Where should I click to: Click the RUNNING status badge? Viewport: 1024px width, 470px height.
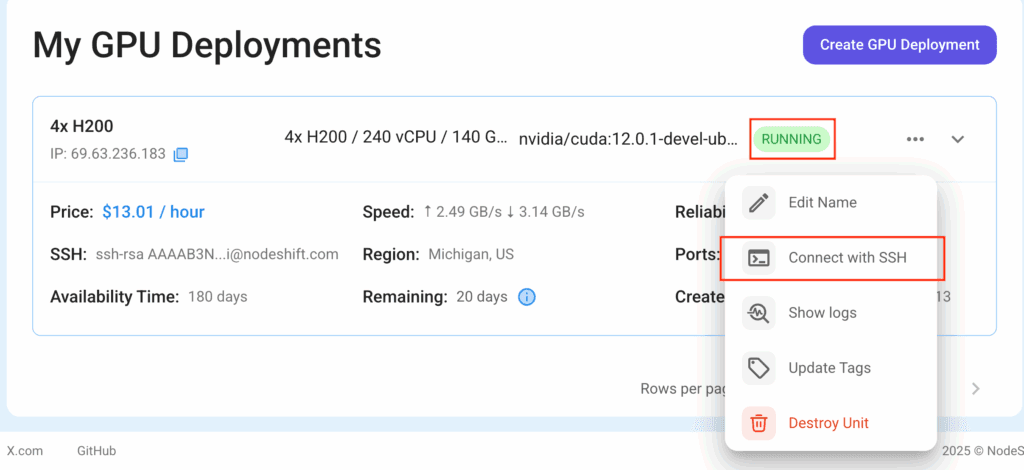point(792,139)
